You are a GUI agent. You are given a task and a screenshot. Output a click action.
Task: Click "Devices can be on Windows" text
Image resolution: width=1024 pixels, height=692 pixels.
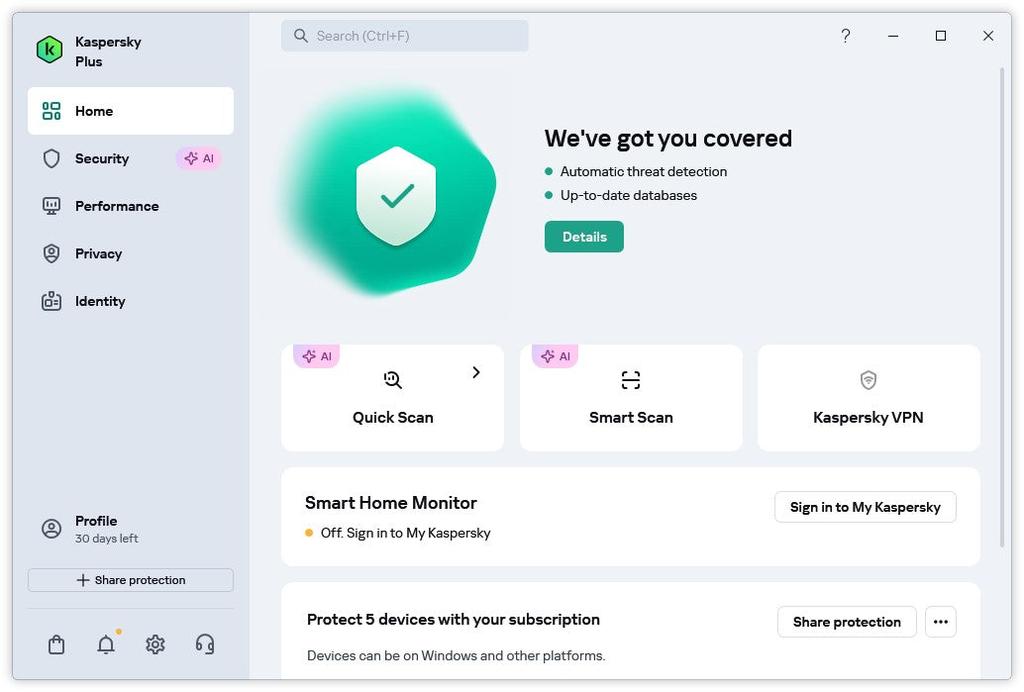(456, 655)
